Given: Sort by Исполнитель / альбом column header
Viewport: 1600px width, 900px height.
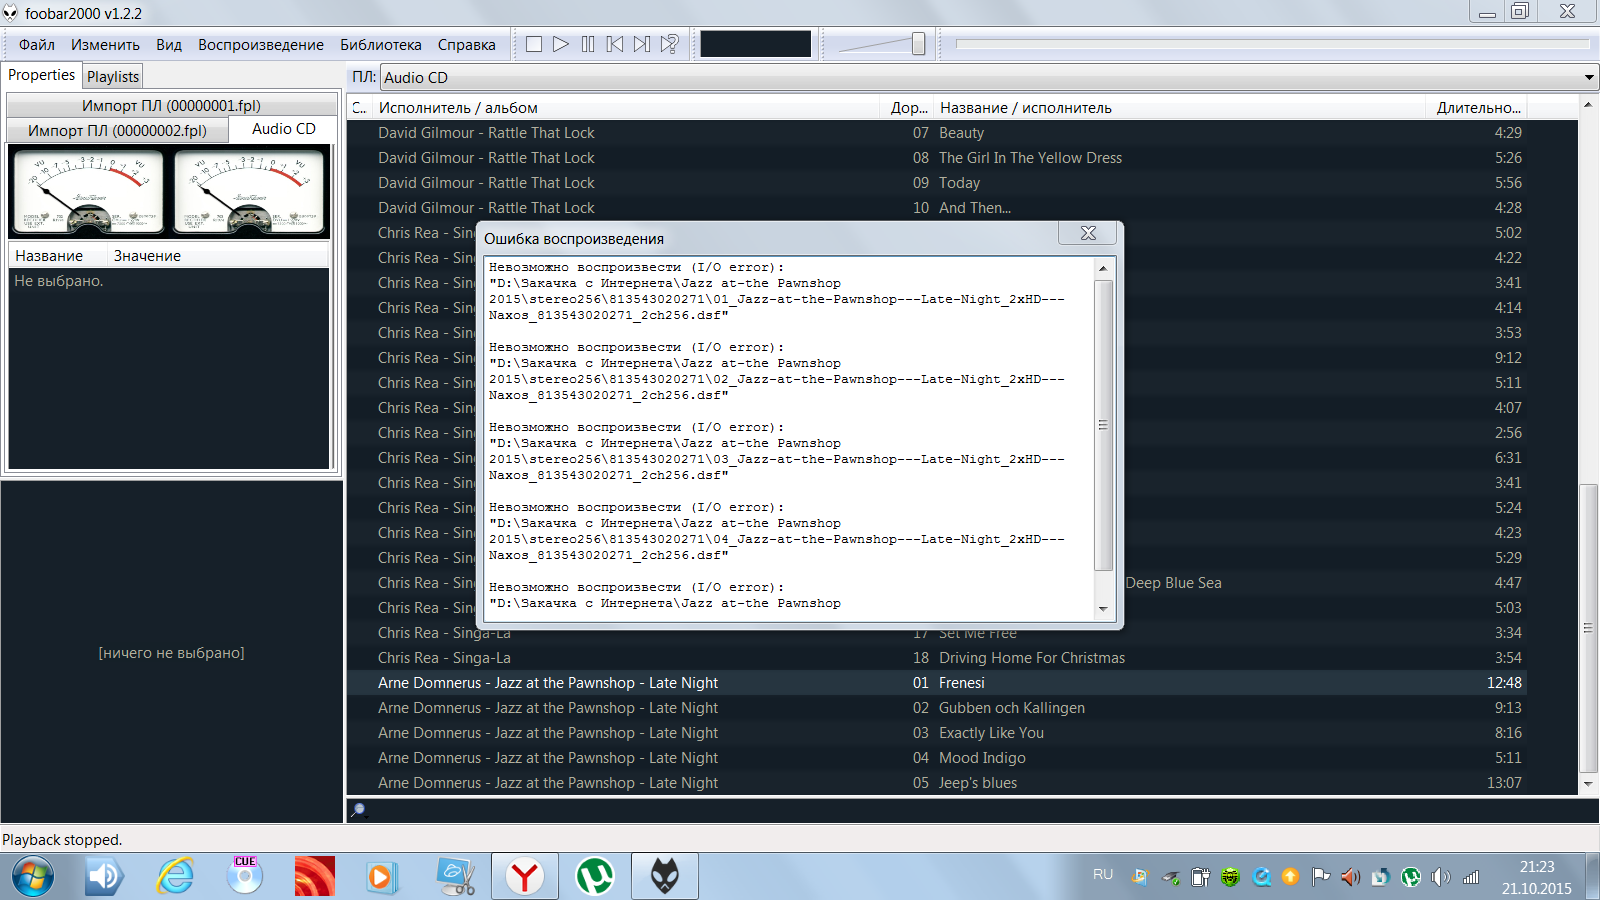Looking at the screenshot, I should pyautogui.click(x=625, y=108).
